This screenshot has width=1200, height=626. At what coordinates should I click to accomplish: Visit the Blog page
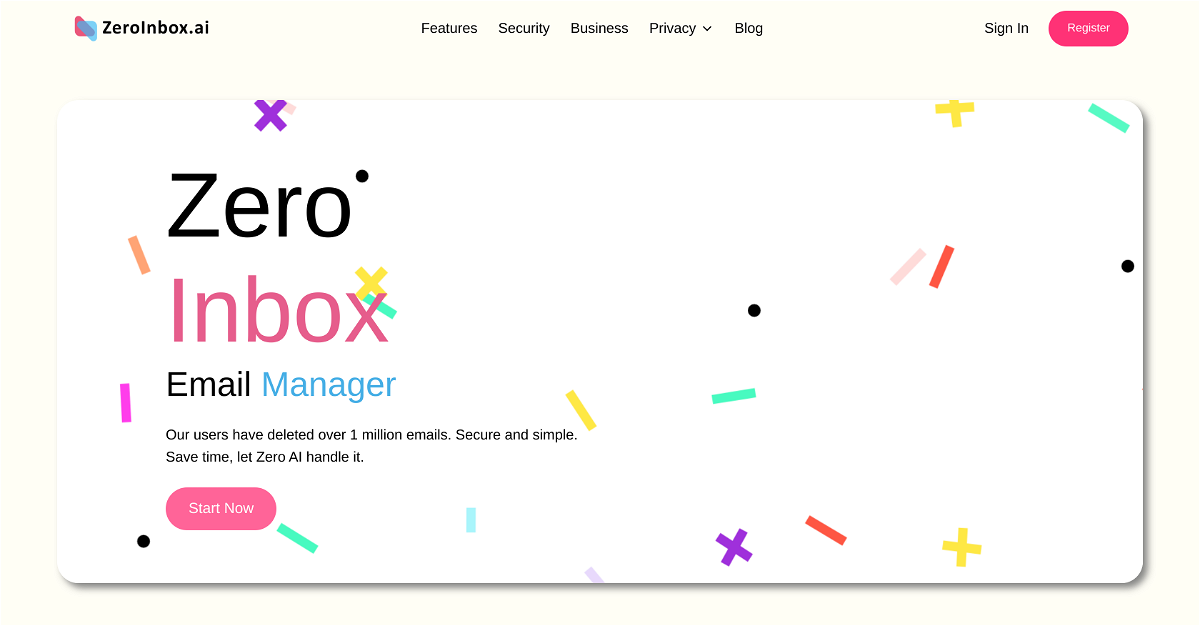pyautogui.click(x=748, y=28)
